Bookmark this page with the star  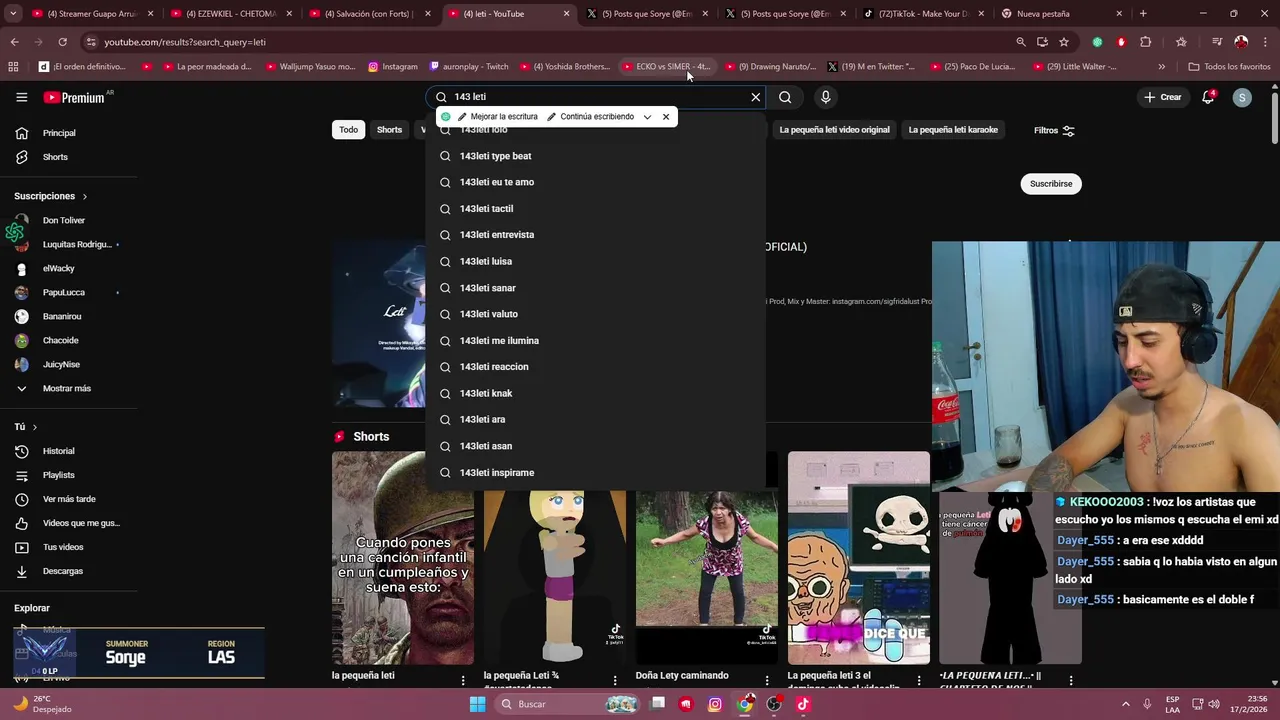pos(1064,42)
